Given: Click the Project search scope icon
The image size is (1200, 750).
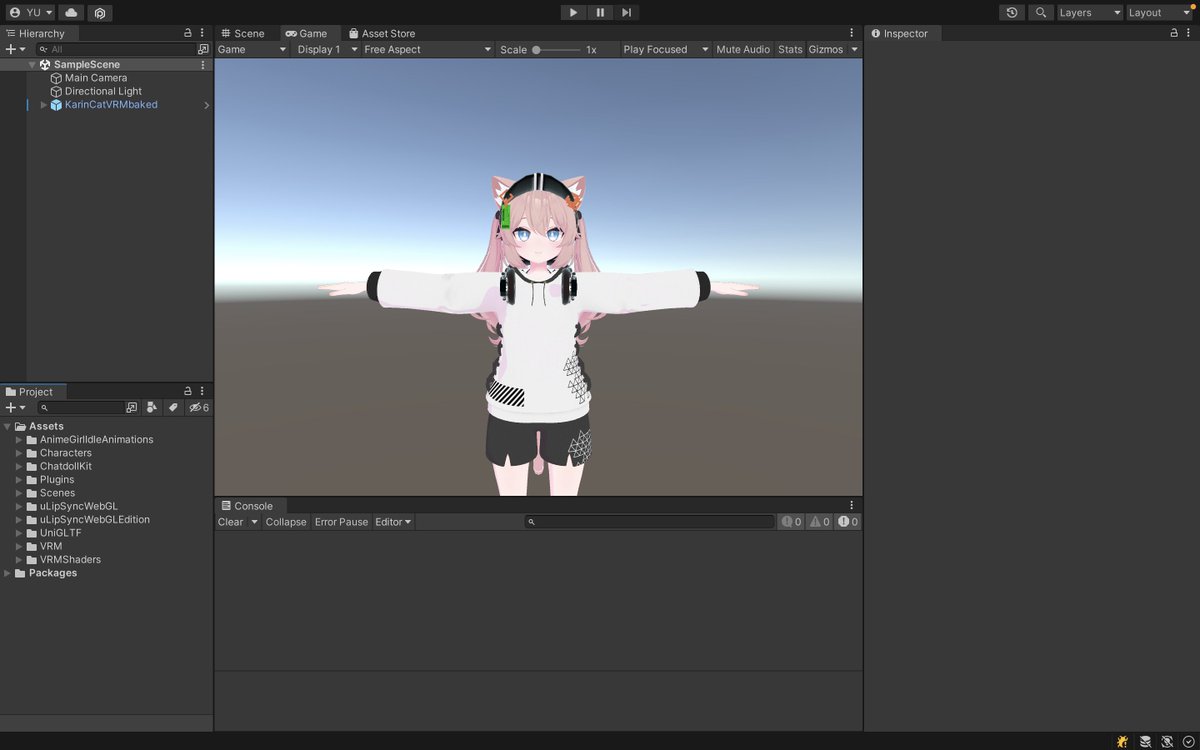Looking at the screenshot, I should click(x=132, y=407).
